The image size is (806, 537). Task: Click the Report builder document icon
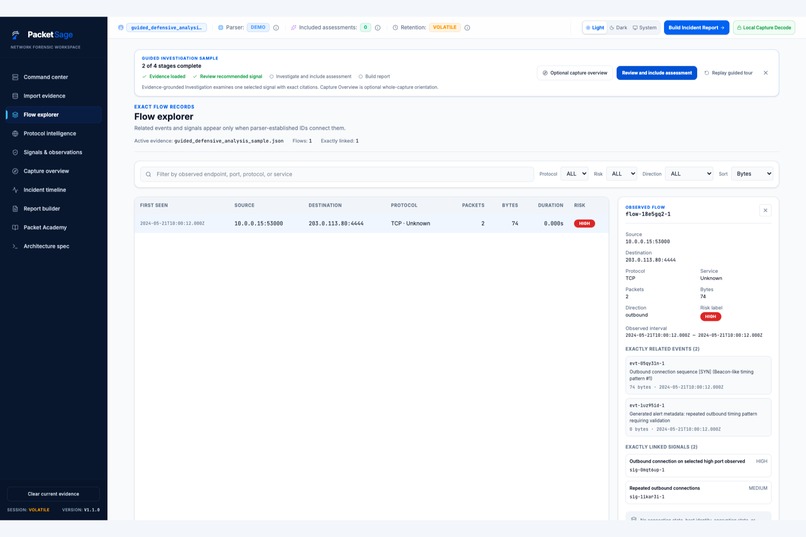pyautogui.click(x=15, y=209)
